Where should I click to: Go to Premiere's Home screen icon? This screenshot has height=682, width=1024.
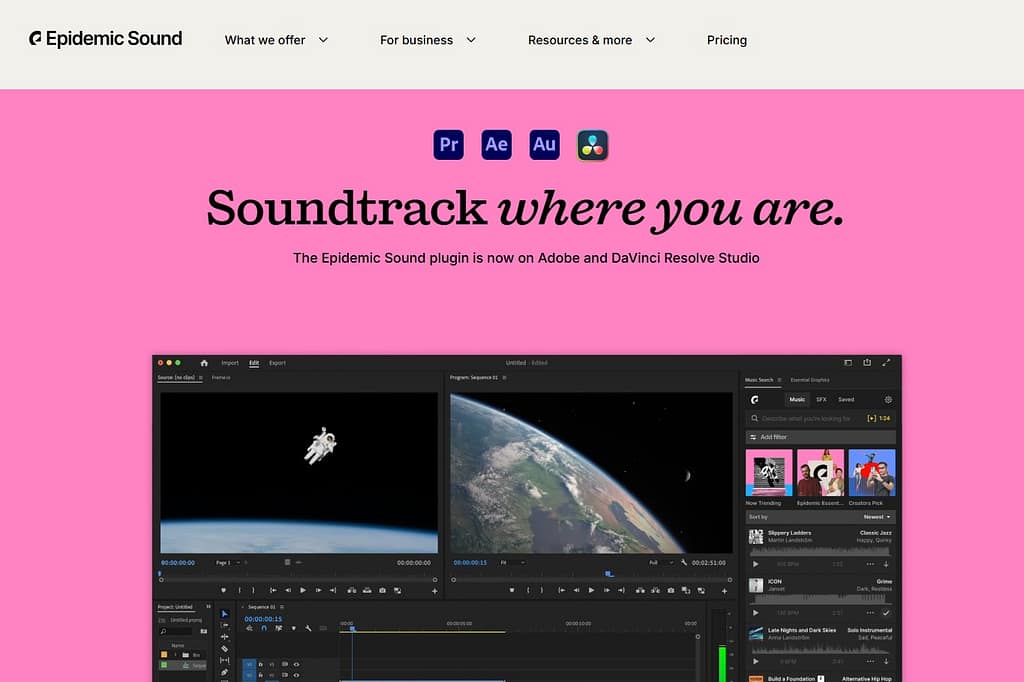tap(204, 363)
